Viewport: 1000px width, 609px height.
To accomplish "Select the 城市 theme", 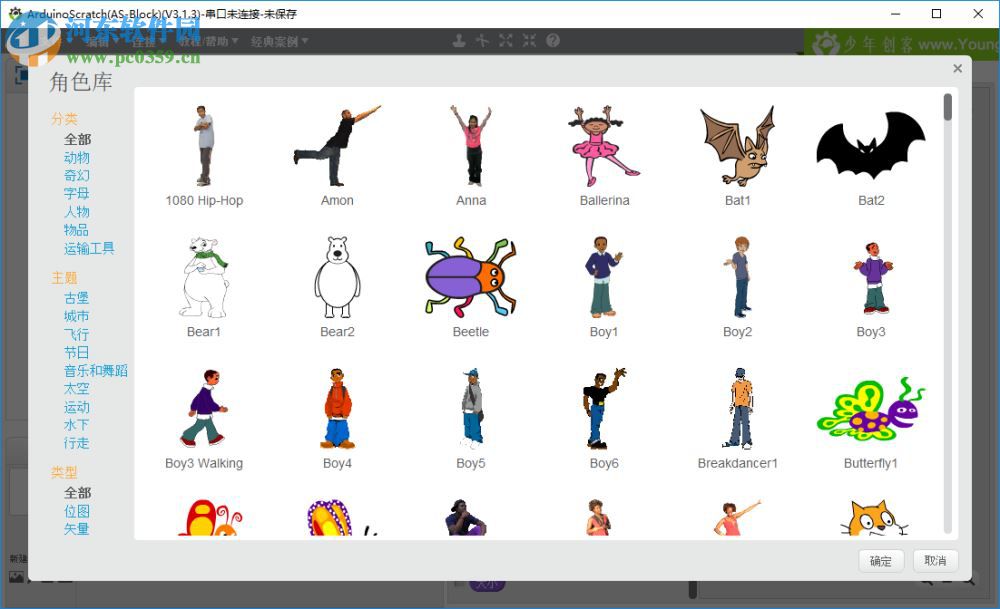I will pos(77,316).
